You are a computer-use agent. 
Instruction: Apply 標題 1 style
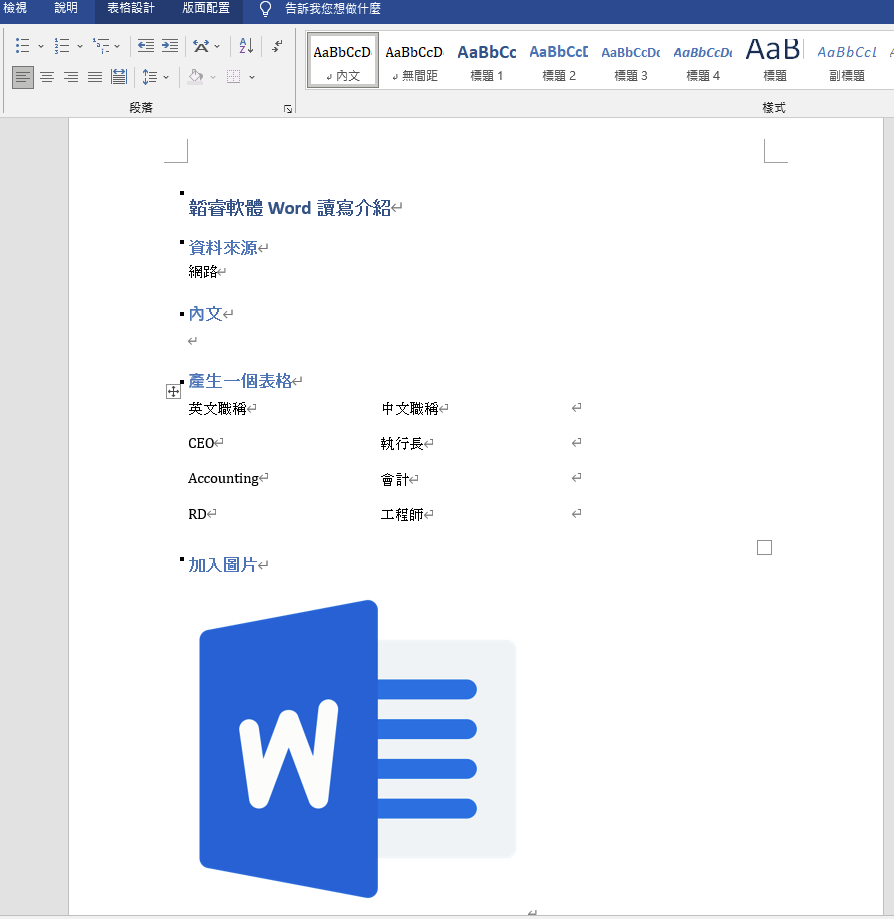487,60
